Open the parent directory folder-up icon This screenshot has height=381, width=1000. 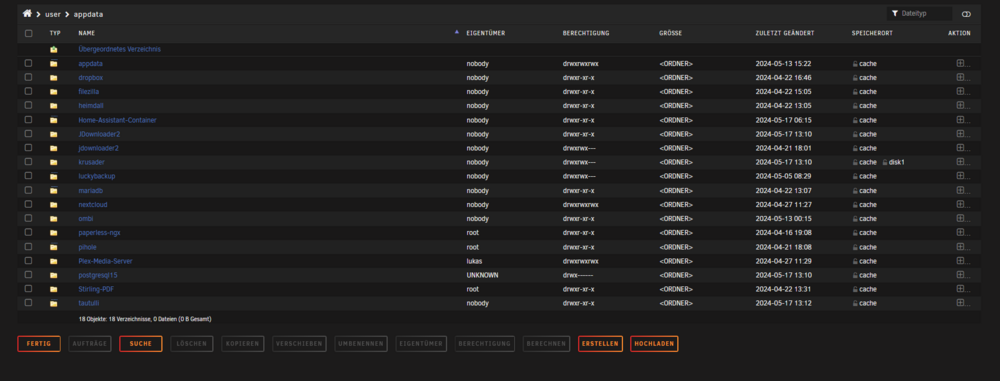[54, 49]
